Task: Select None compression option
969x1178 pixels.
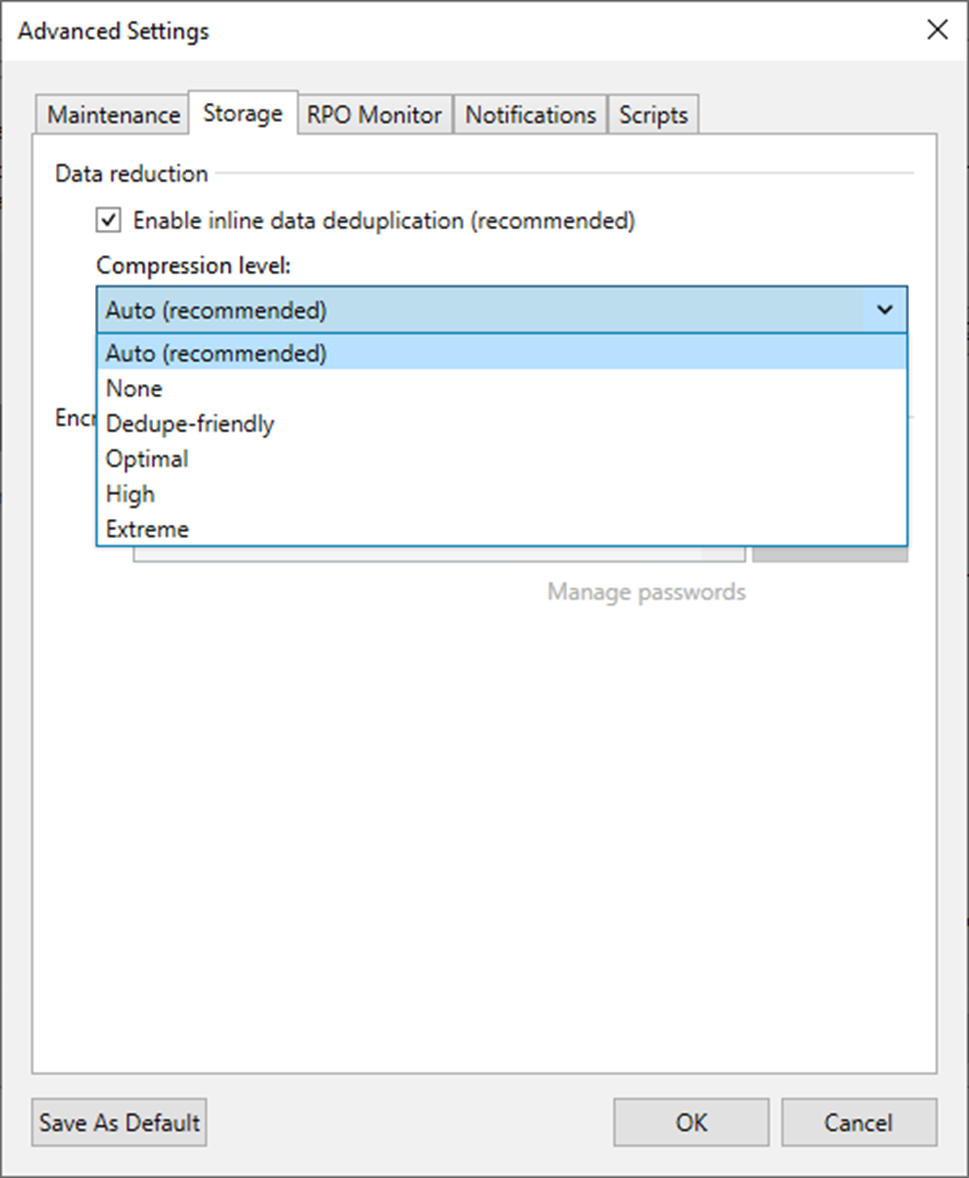Action: 134,388
